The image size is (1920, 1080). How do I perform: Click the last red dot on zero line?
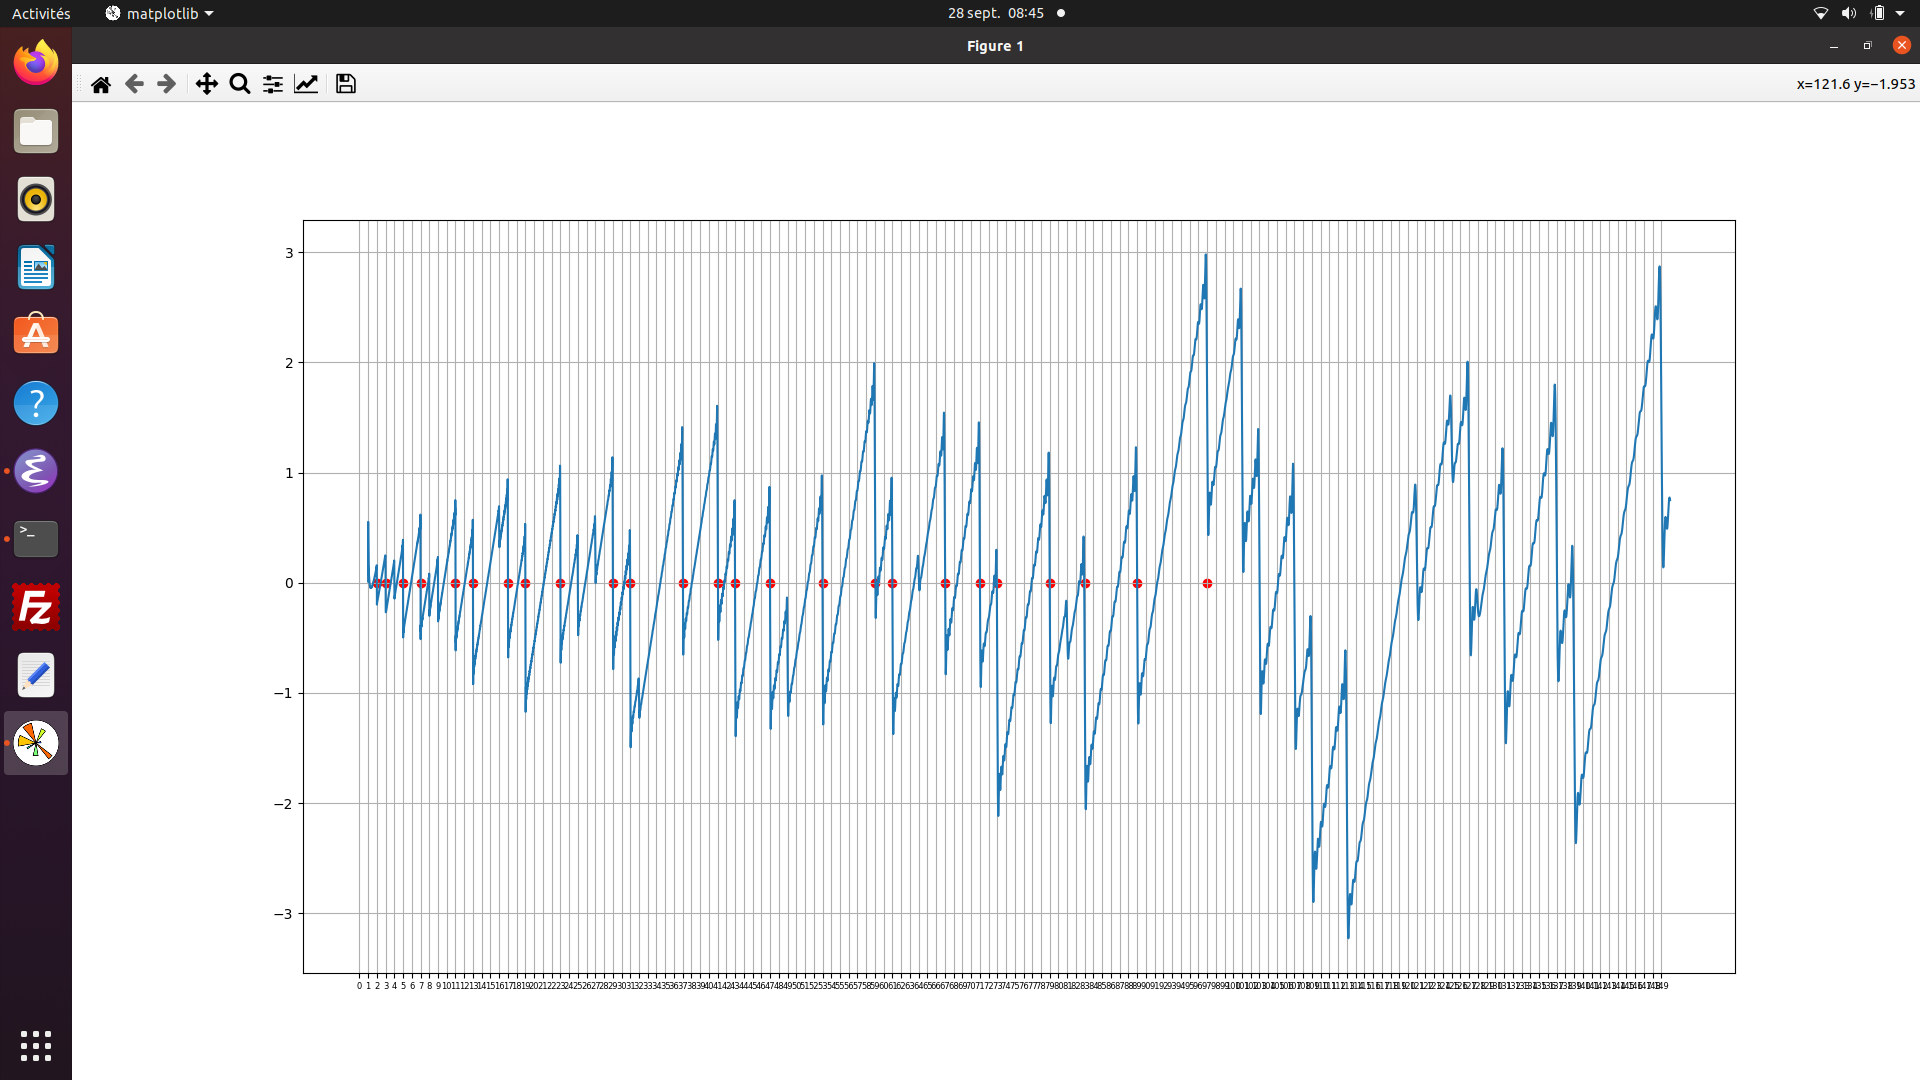coord(1207,583)
